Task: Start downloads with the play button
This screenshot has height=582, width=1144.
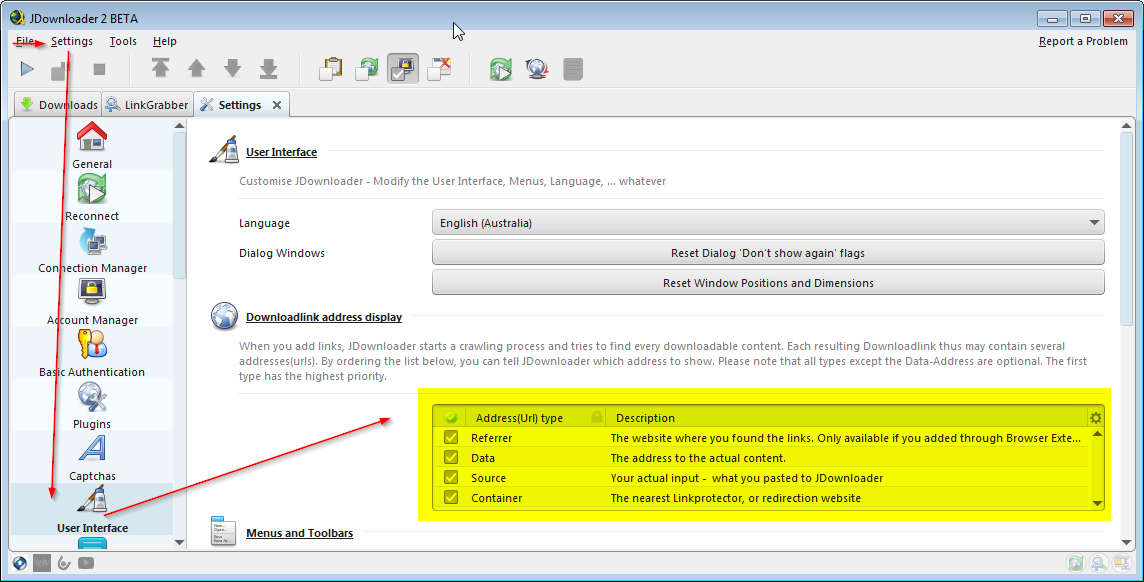Action: 27,69
